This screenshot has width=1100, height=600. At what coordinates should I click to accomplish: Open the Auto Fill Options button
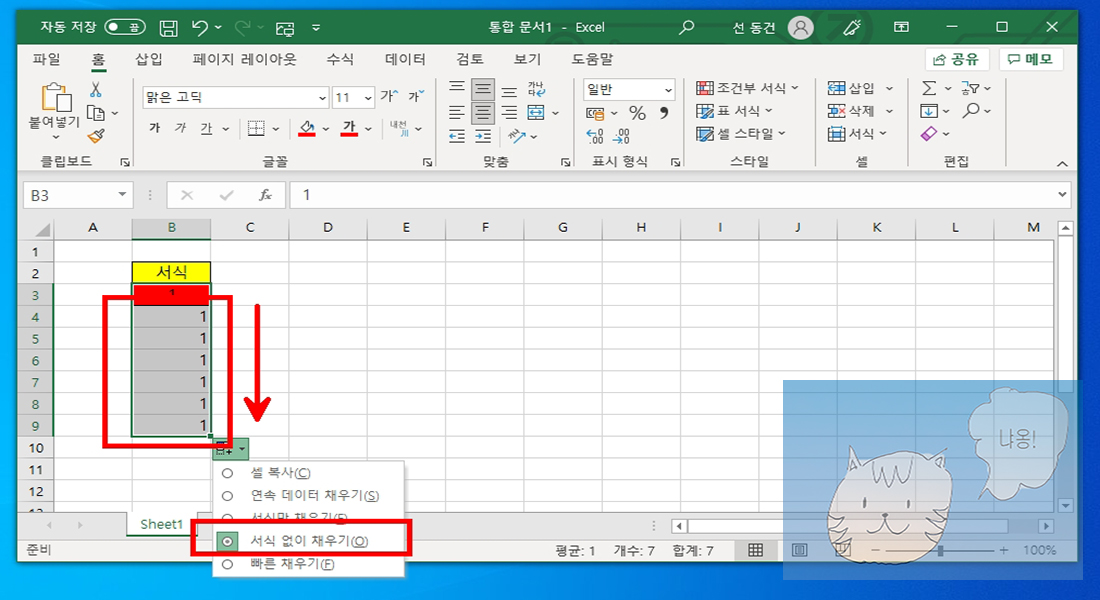coord(231,448)
